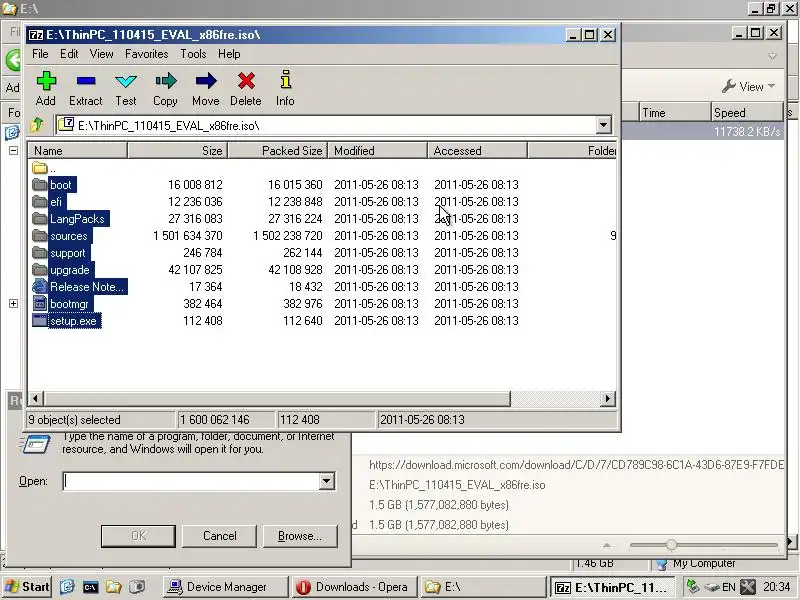Click the Browse... button in Run dialog

(300, 536)
